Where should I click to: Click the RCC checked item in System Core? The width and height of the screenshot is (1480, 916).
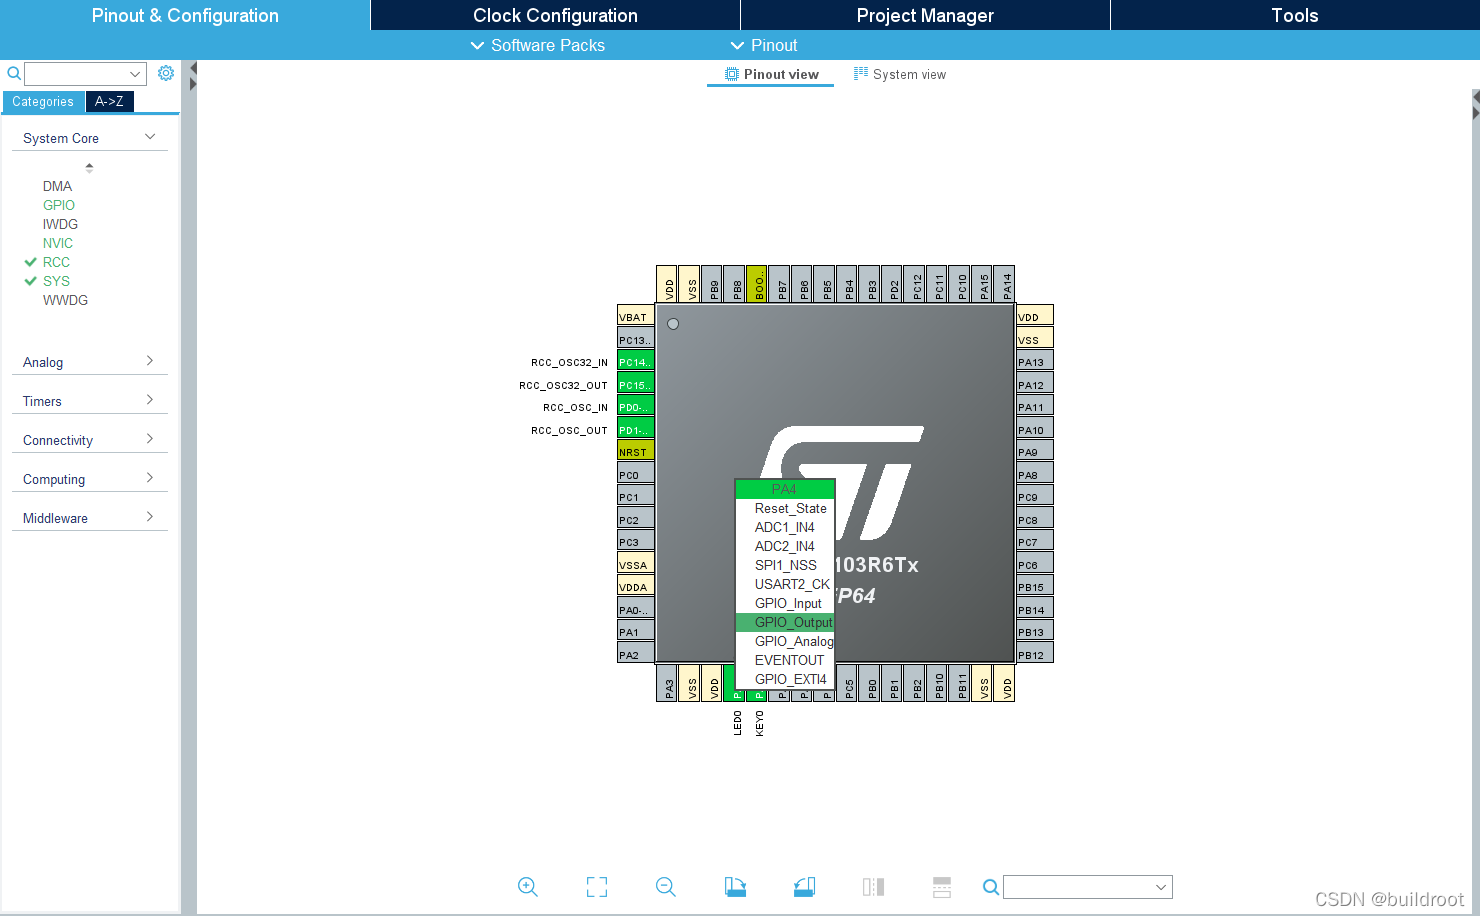(x=56, y=262)
